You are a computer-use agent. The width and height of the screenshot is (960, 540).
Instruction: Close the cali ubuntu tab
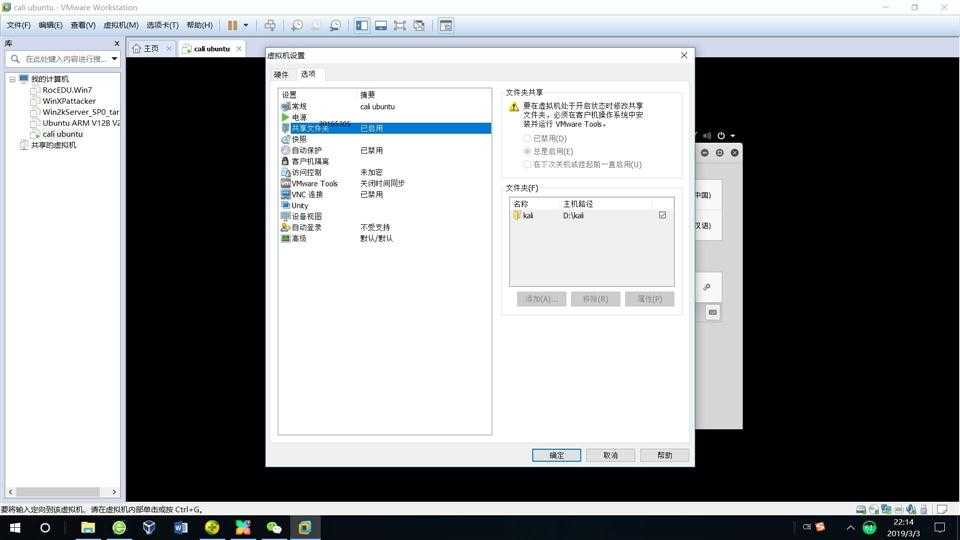pyautogui.click(x=239, y=48)
